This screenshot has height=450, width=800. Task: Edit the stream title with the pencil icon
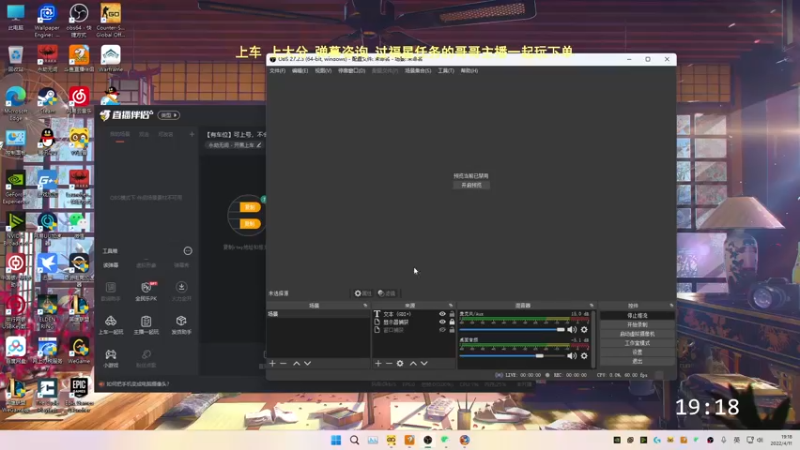pos(259,145)
